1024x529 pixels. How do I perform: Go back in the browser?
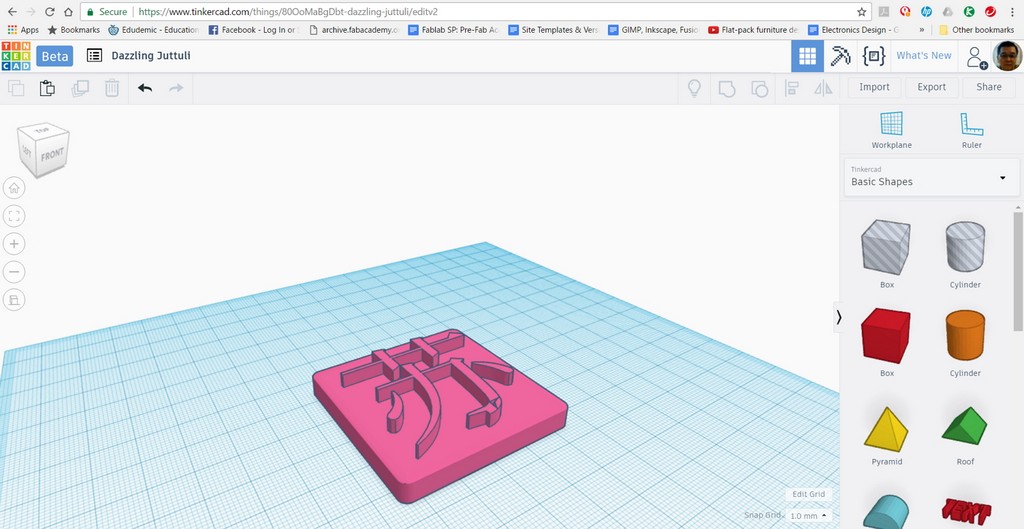point(12,12)
